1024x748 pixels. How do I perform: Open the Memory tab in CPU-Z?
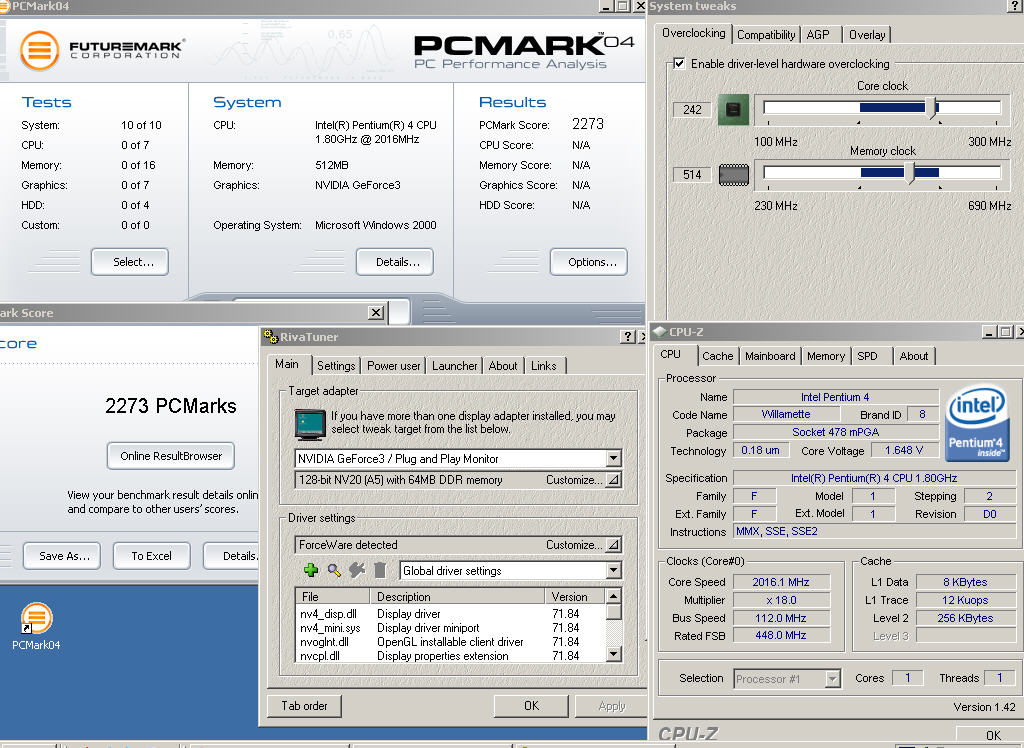[826, 356]
